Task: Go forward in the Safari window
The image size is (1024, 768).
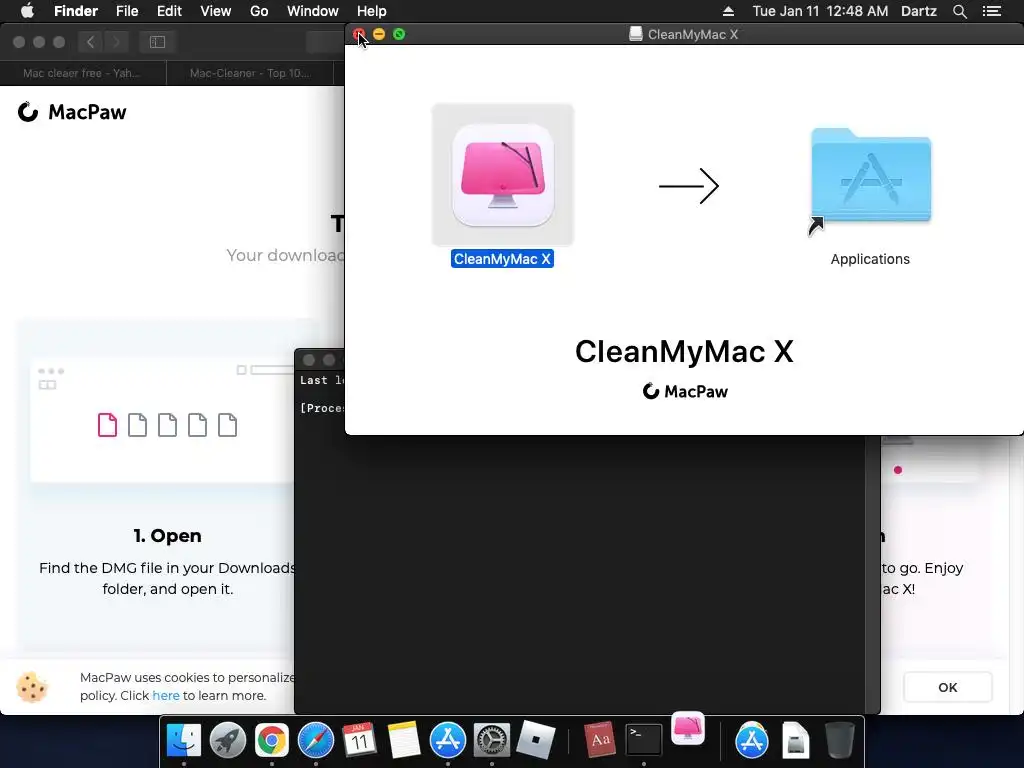Action: coord(117,42)
